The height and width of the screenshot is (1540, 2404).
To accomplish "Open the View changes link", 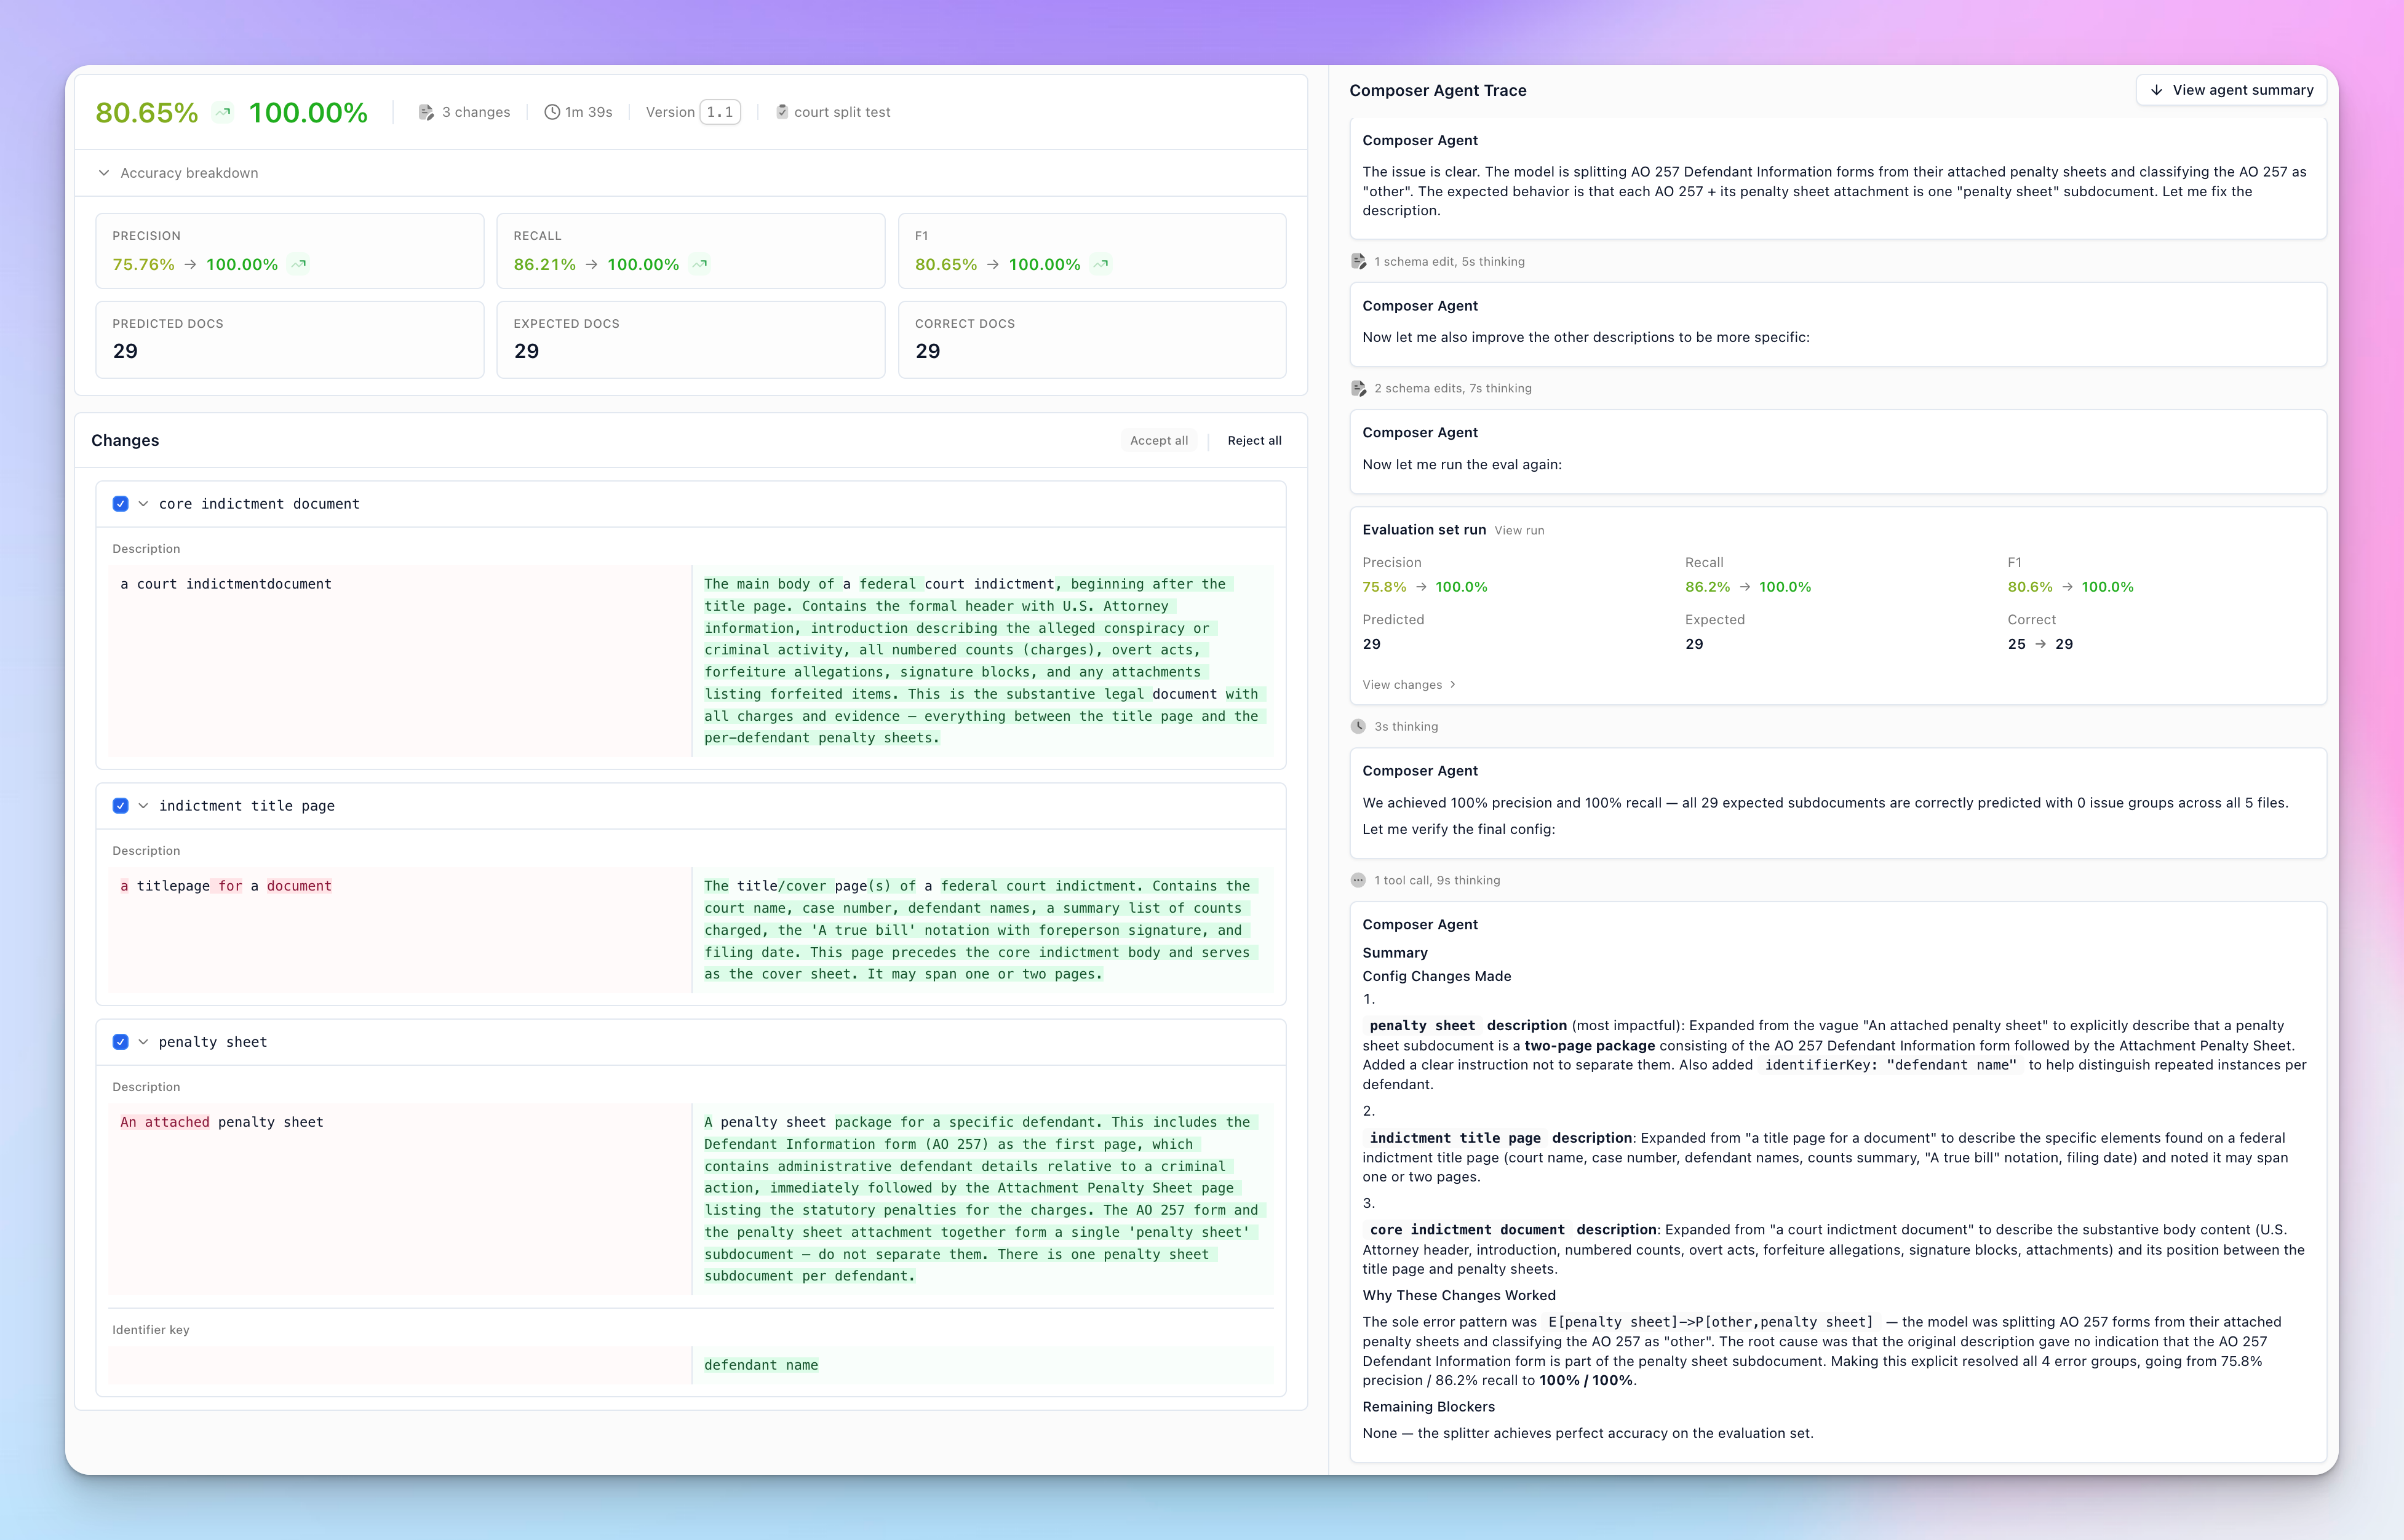I will (1409, 685).
